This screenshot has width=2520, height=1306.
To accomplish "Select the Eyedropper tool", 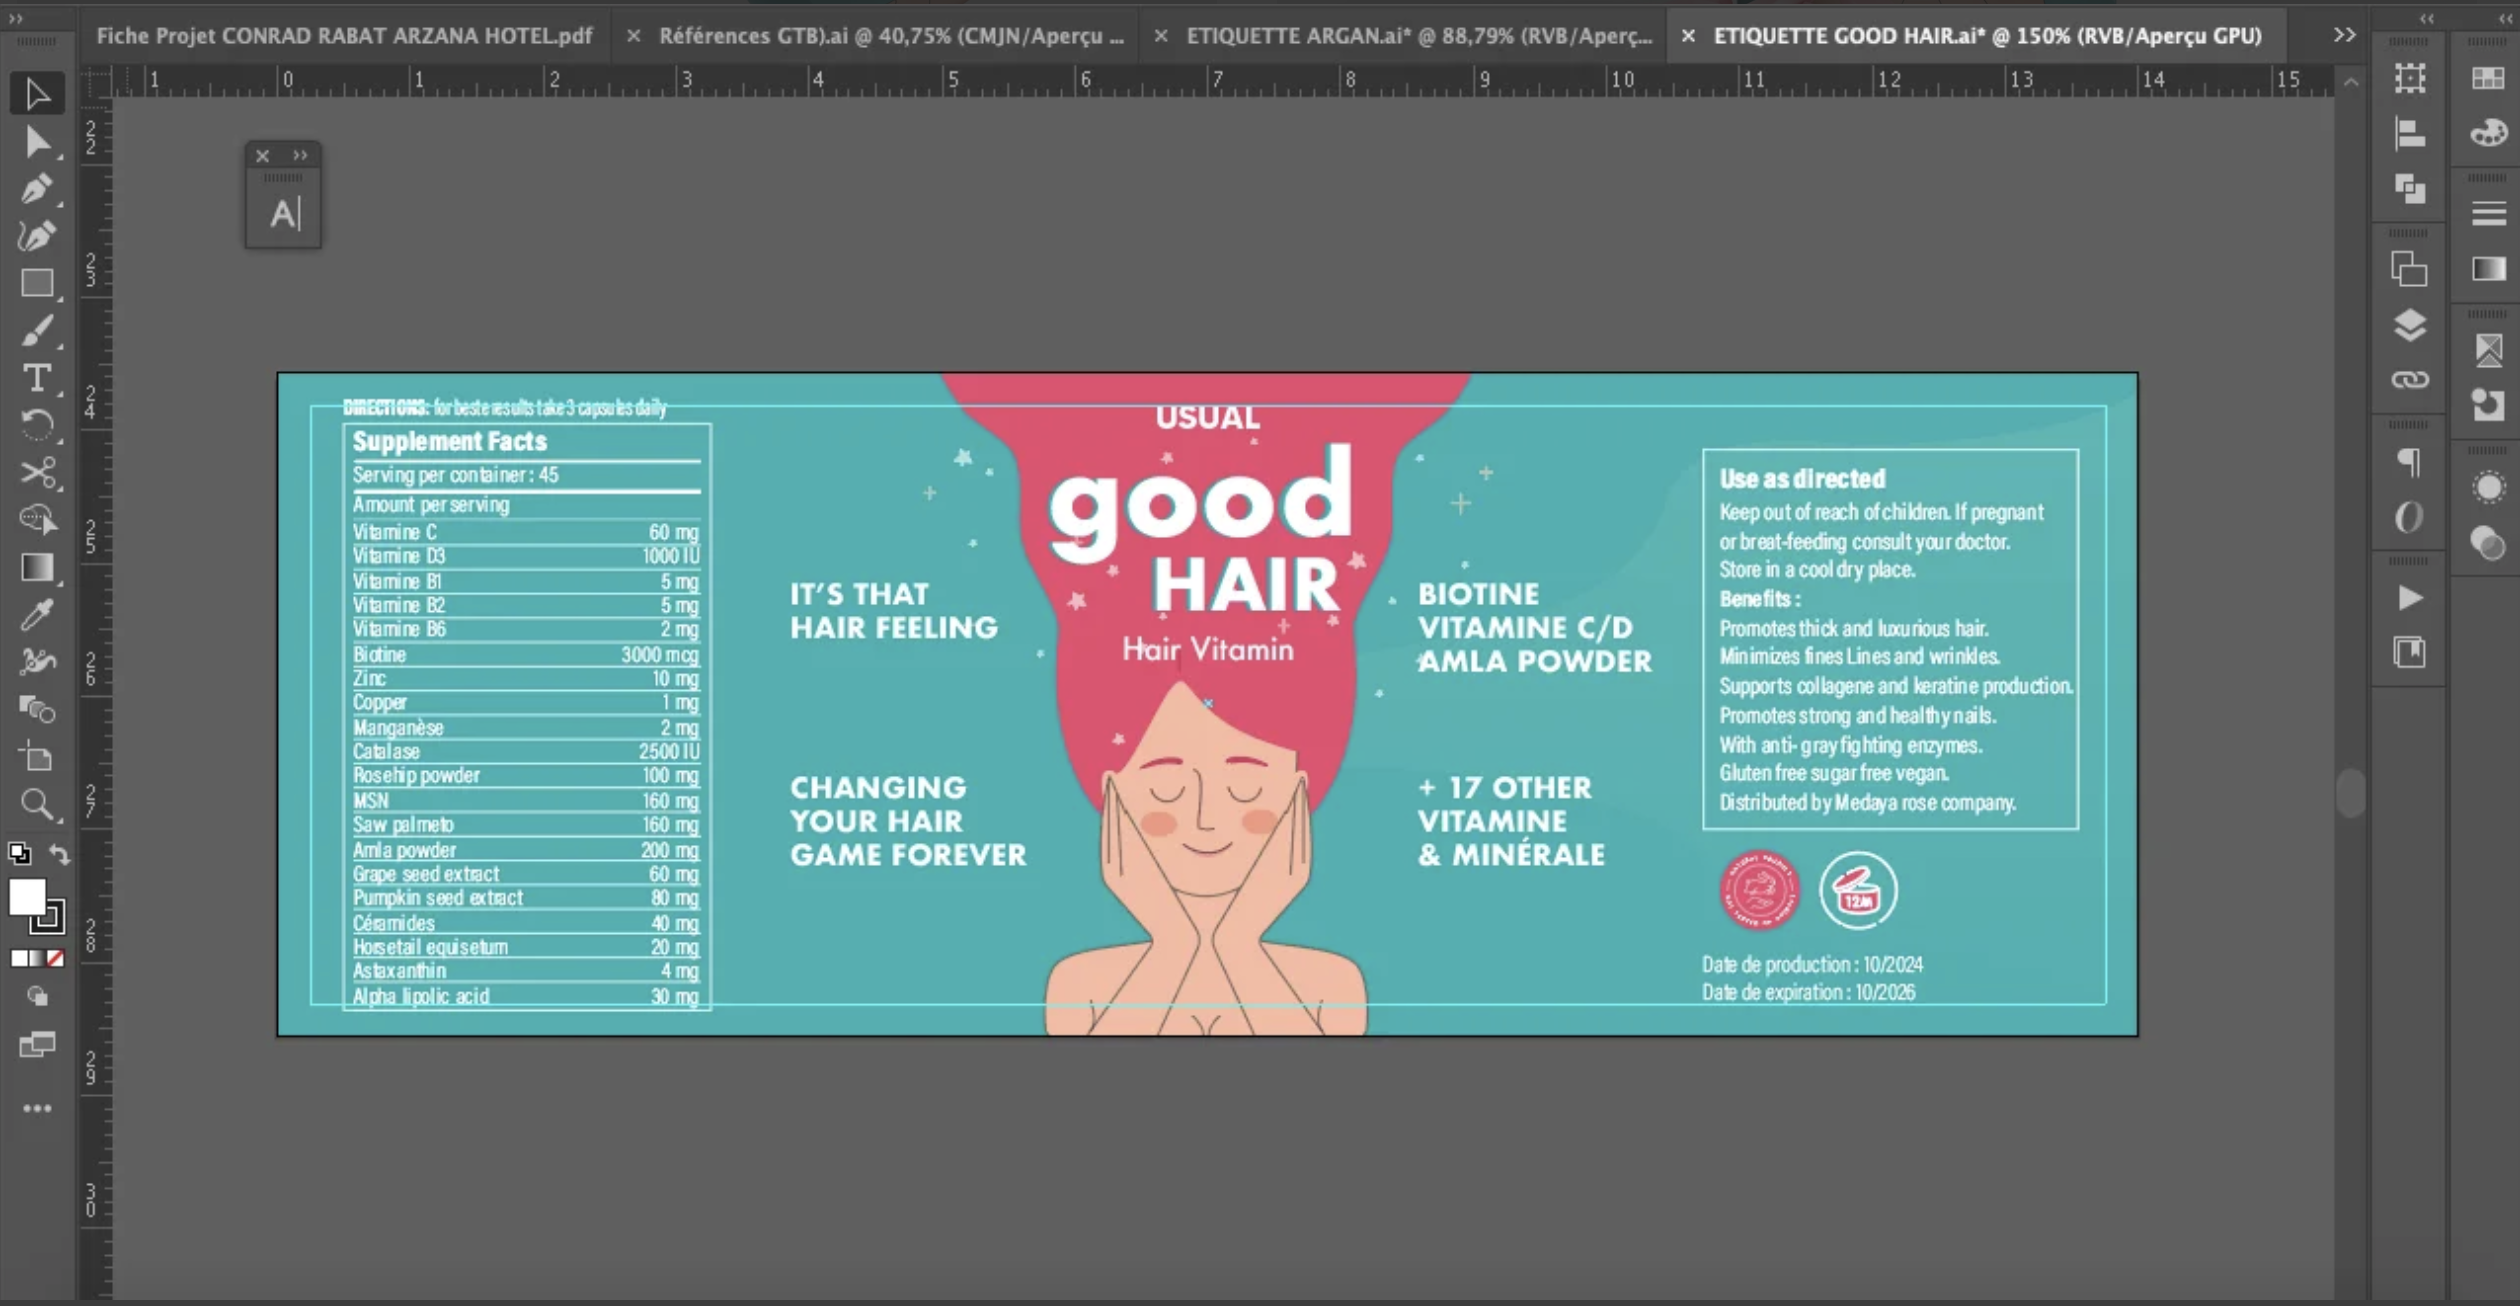I will click(37, 615).
